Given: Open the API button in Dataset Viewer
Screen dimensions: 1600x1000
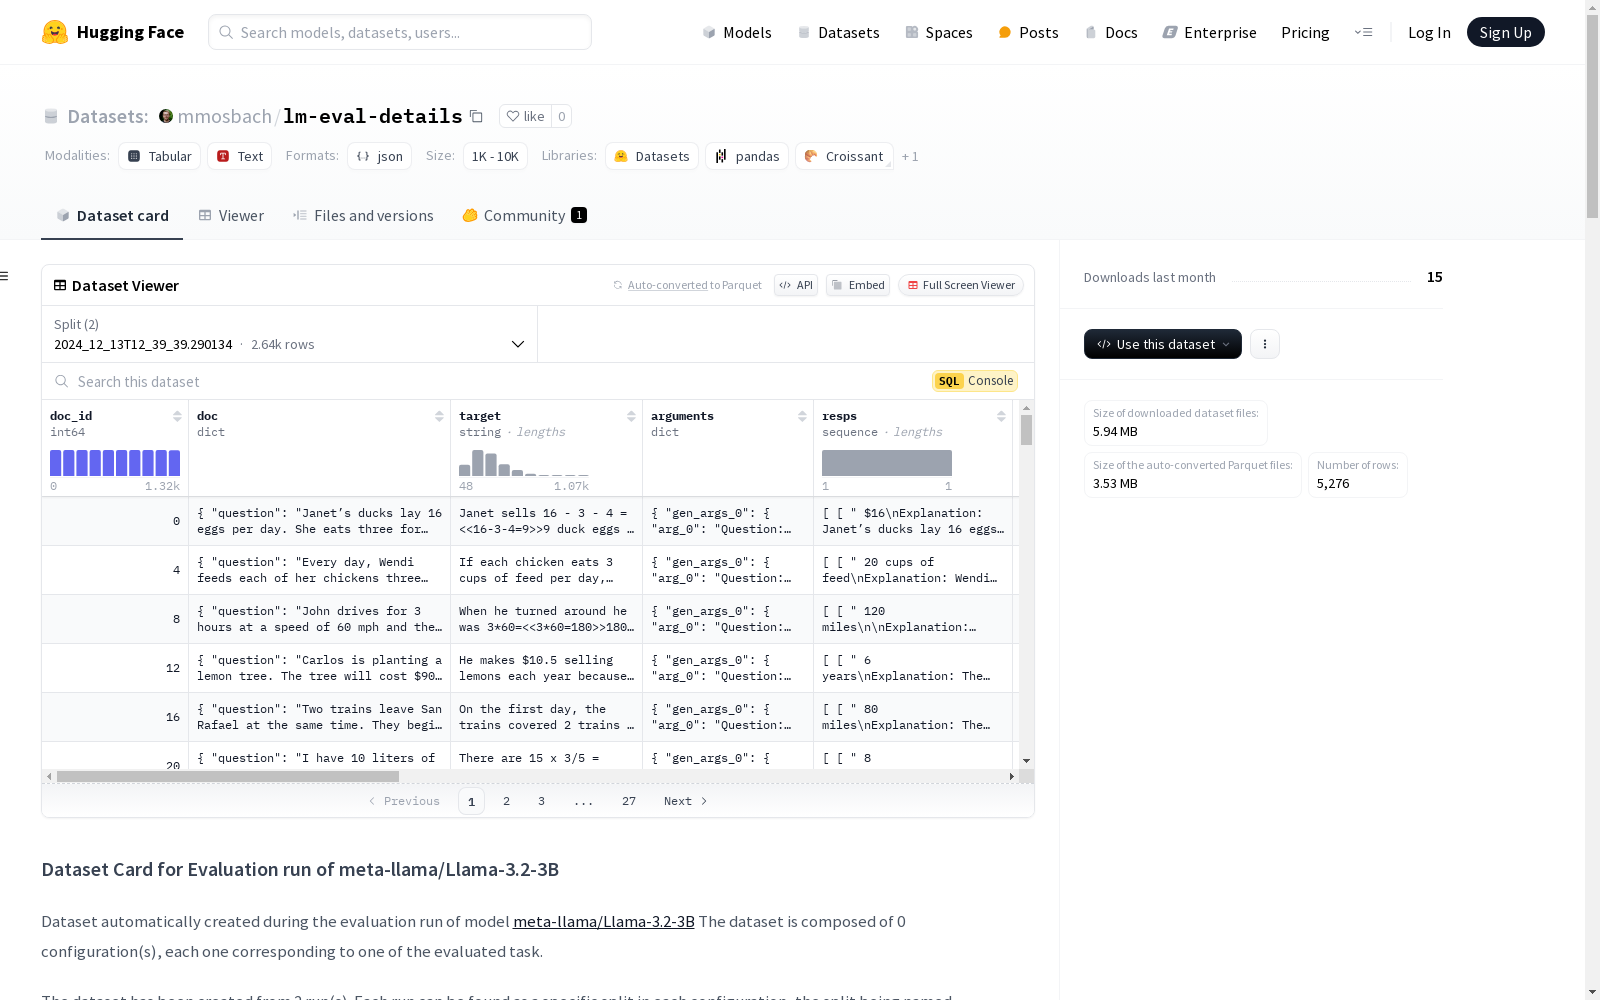Looking at the screenshot, I should pos(796,285).
